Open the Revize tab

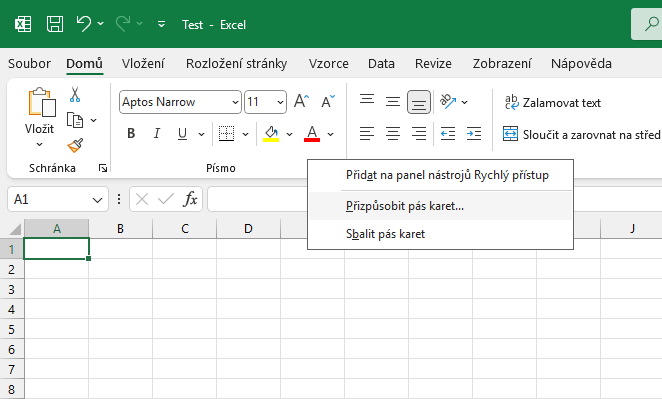coord(433,63)
